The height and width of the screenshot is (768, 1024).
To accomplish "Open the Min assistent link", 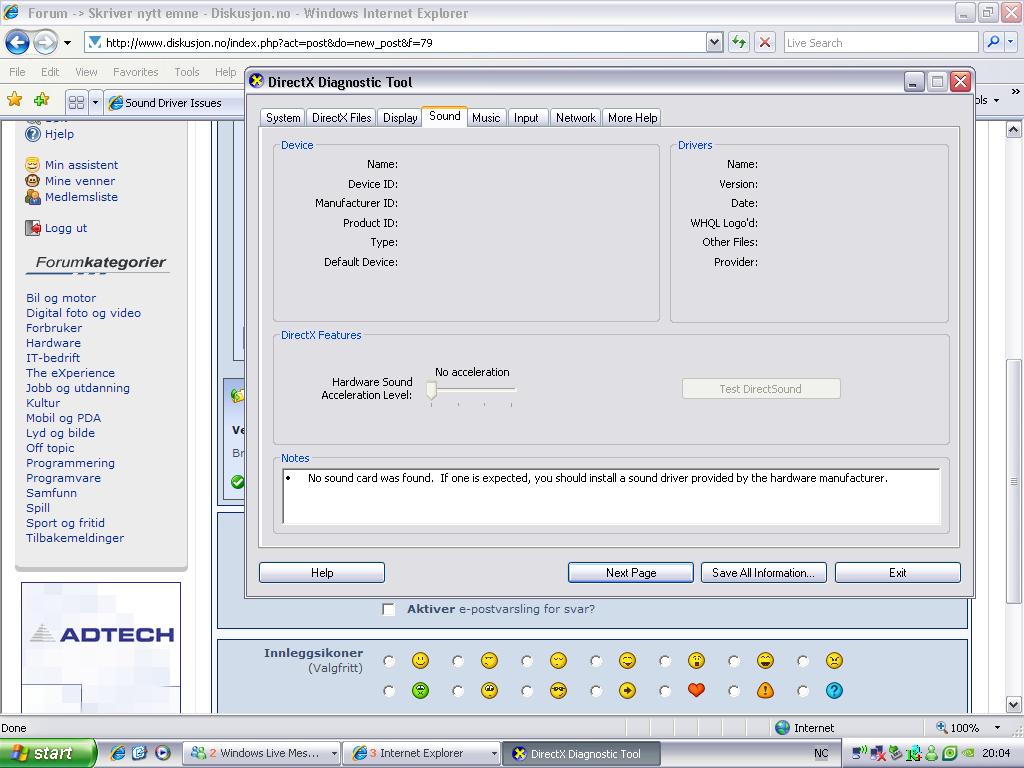I will click(82, 165).
